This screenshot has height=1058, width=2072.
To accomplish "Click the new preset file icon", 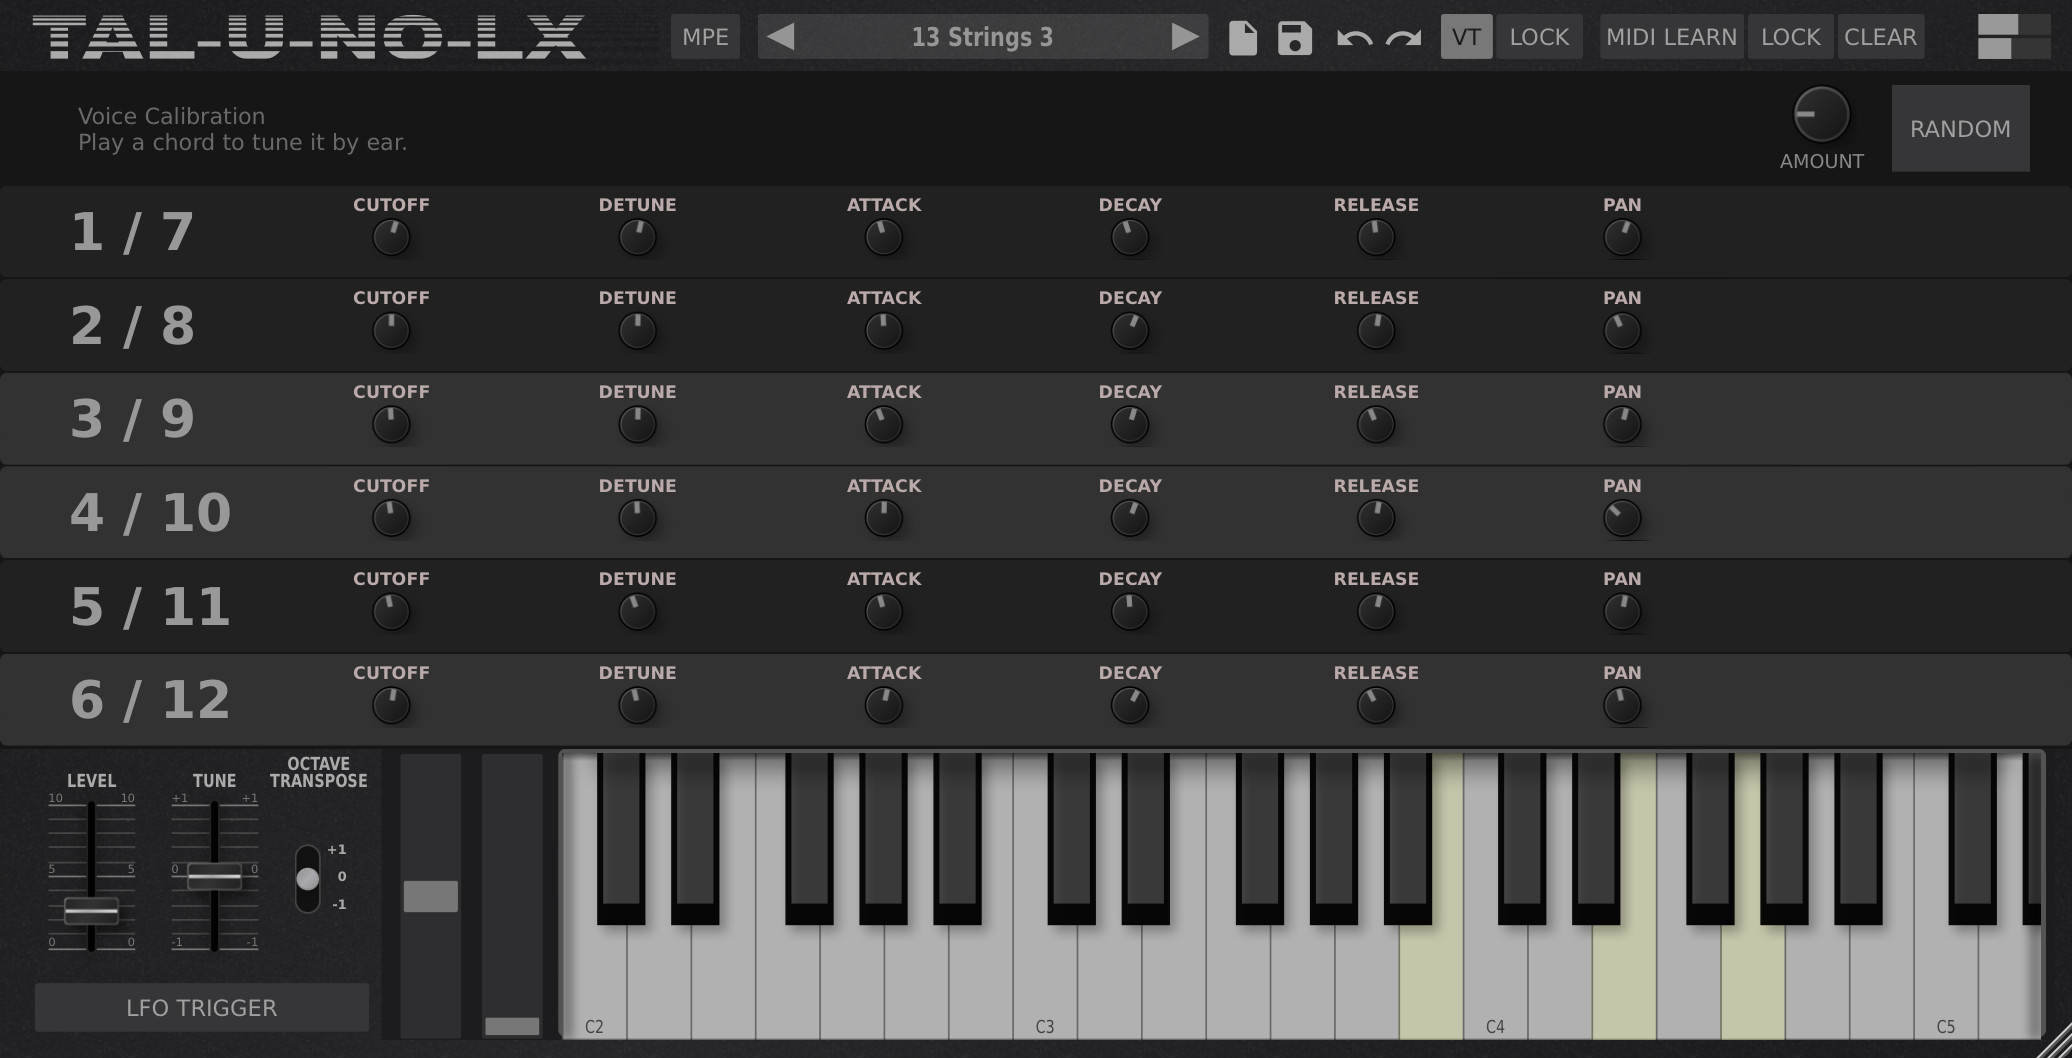I will [x=1242, y=38].
